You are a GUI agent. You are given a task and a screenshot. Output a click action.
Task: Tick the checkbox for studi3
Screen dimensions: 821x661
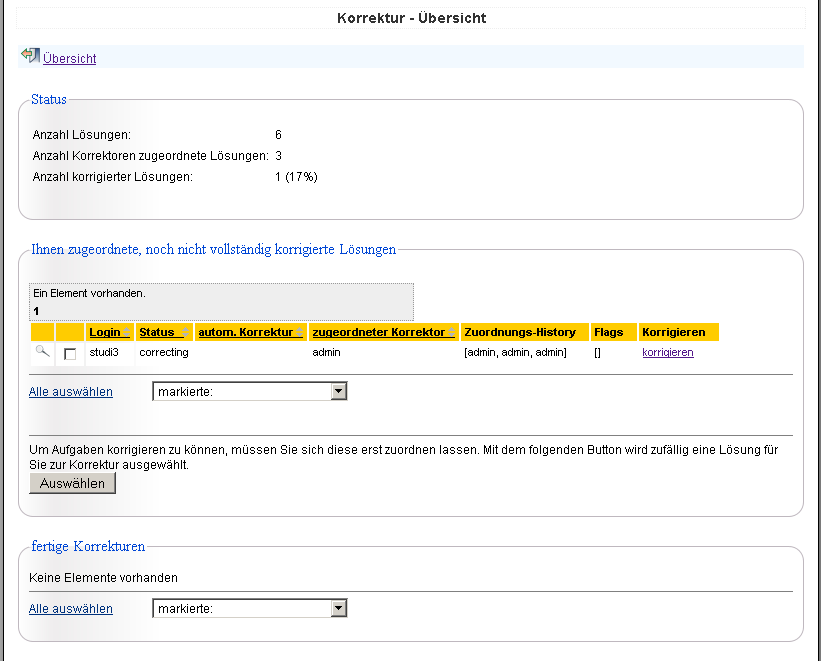pyautogui.click(x=70, y=354)
